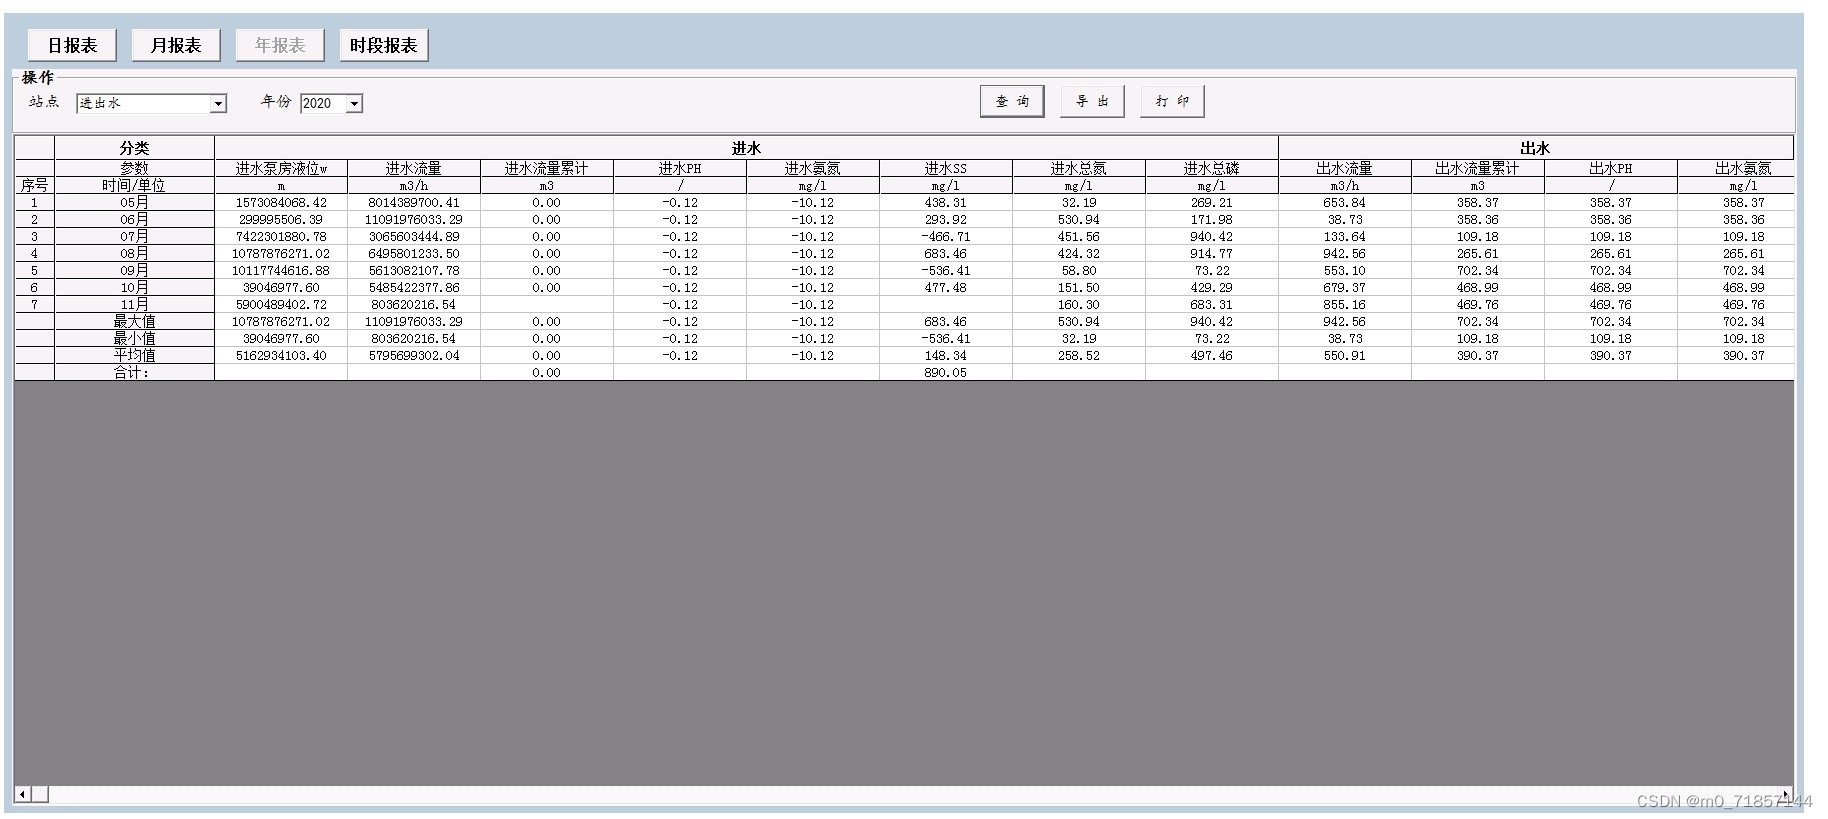Image resolution: width=1828 pixels, height=819 pixels.
Task: Click the 最小值 row label
Action: (134, 339)
